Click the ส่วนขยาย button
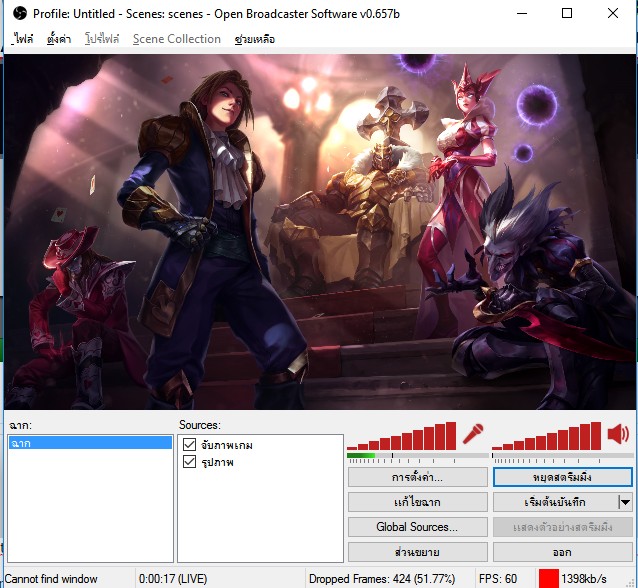 [x=417, y=552]
